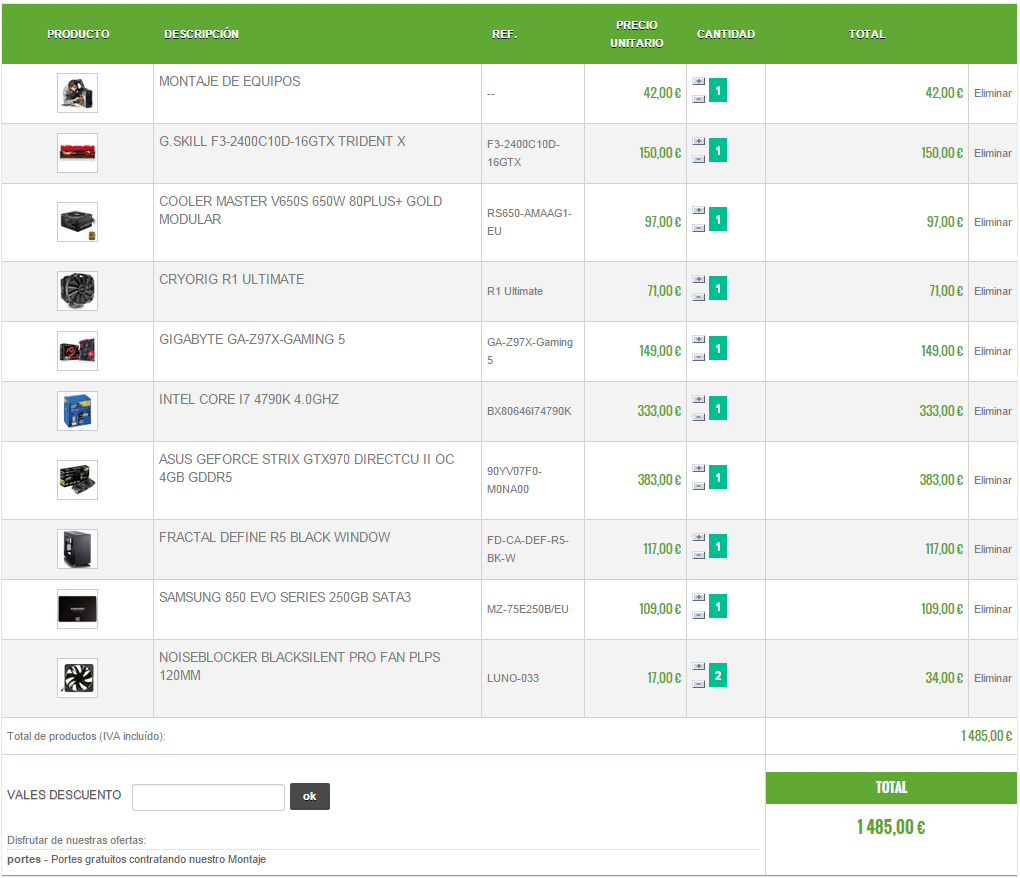The height and width of the screenshot is (878, 1020).
Task: Remove Asus Strix GTX970 with Eliminar
Action: point(993,480)
